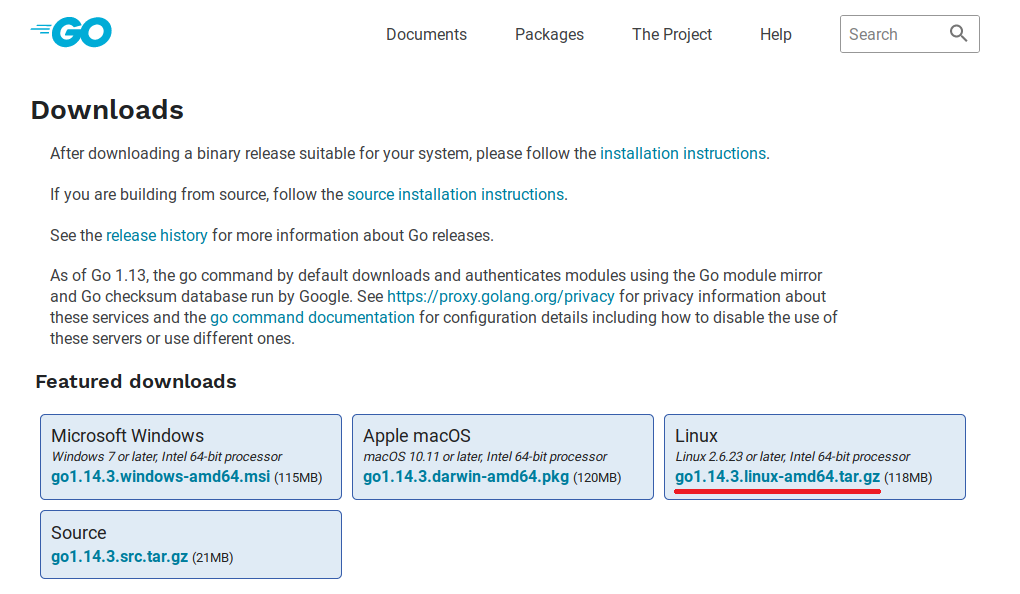Follow the source installation instructions link
The width and height of the screenshot is (1020, 594).
click(455, 195)
